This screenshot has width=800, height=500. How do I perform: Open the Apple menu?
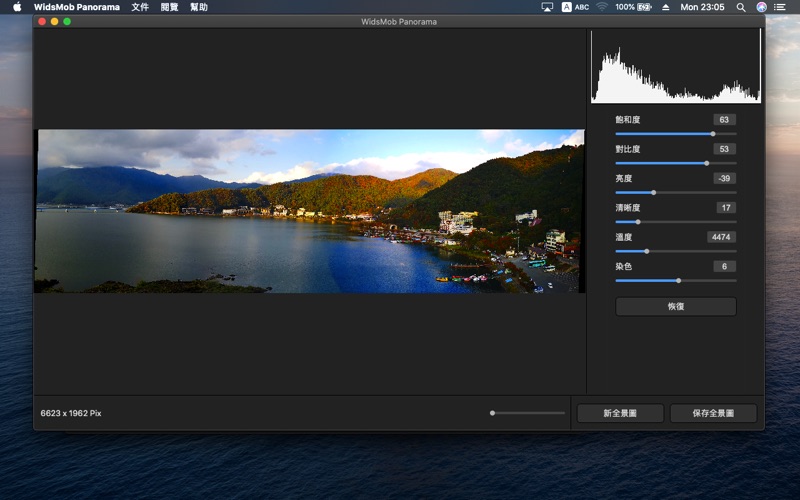[17, 7]
